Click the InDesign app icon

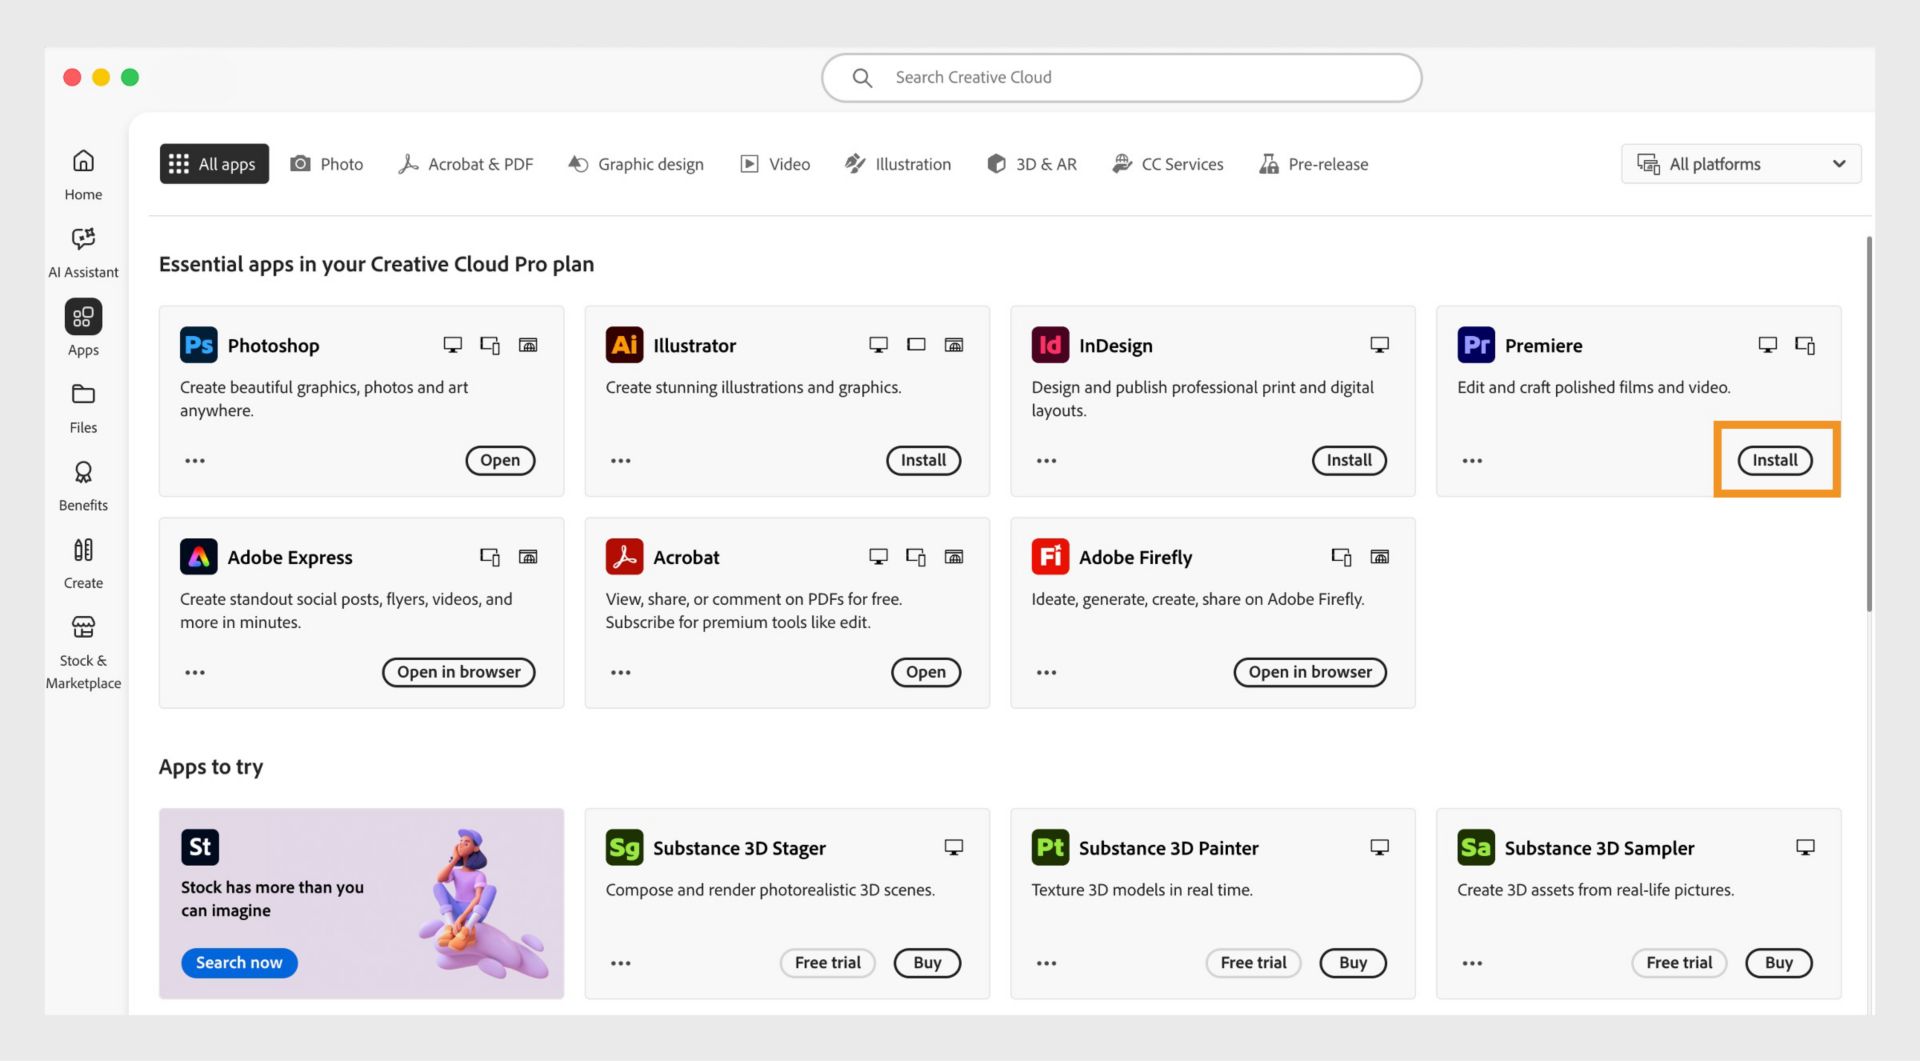[1050, 345]
